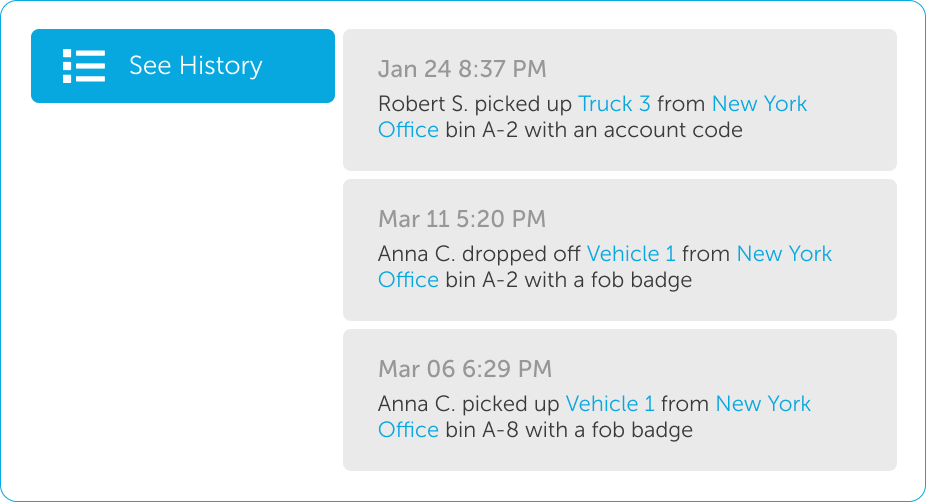Open the Truck 3 link

pos(614,104)
